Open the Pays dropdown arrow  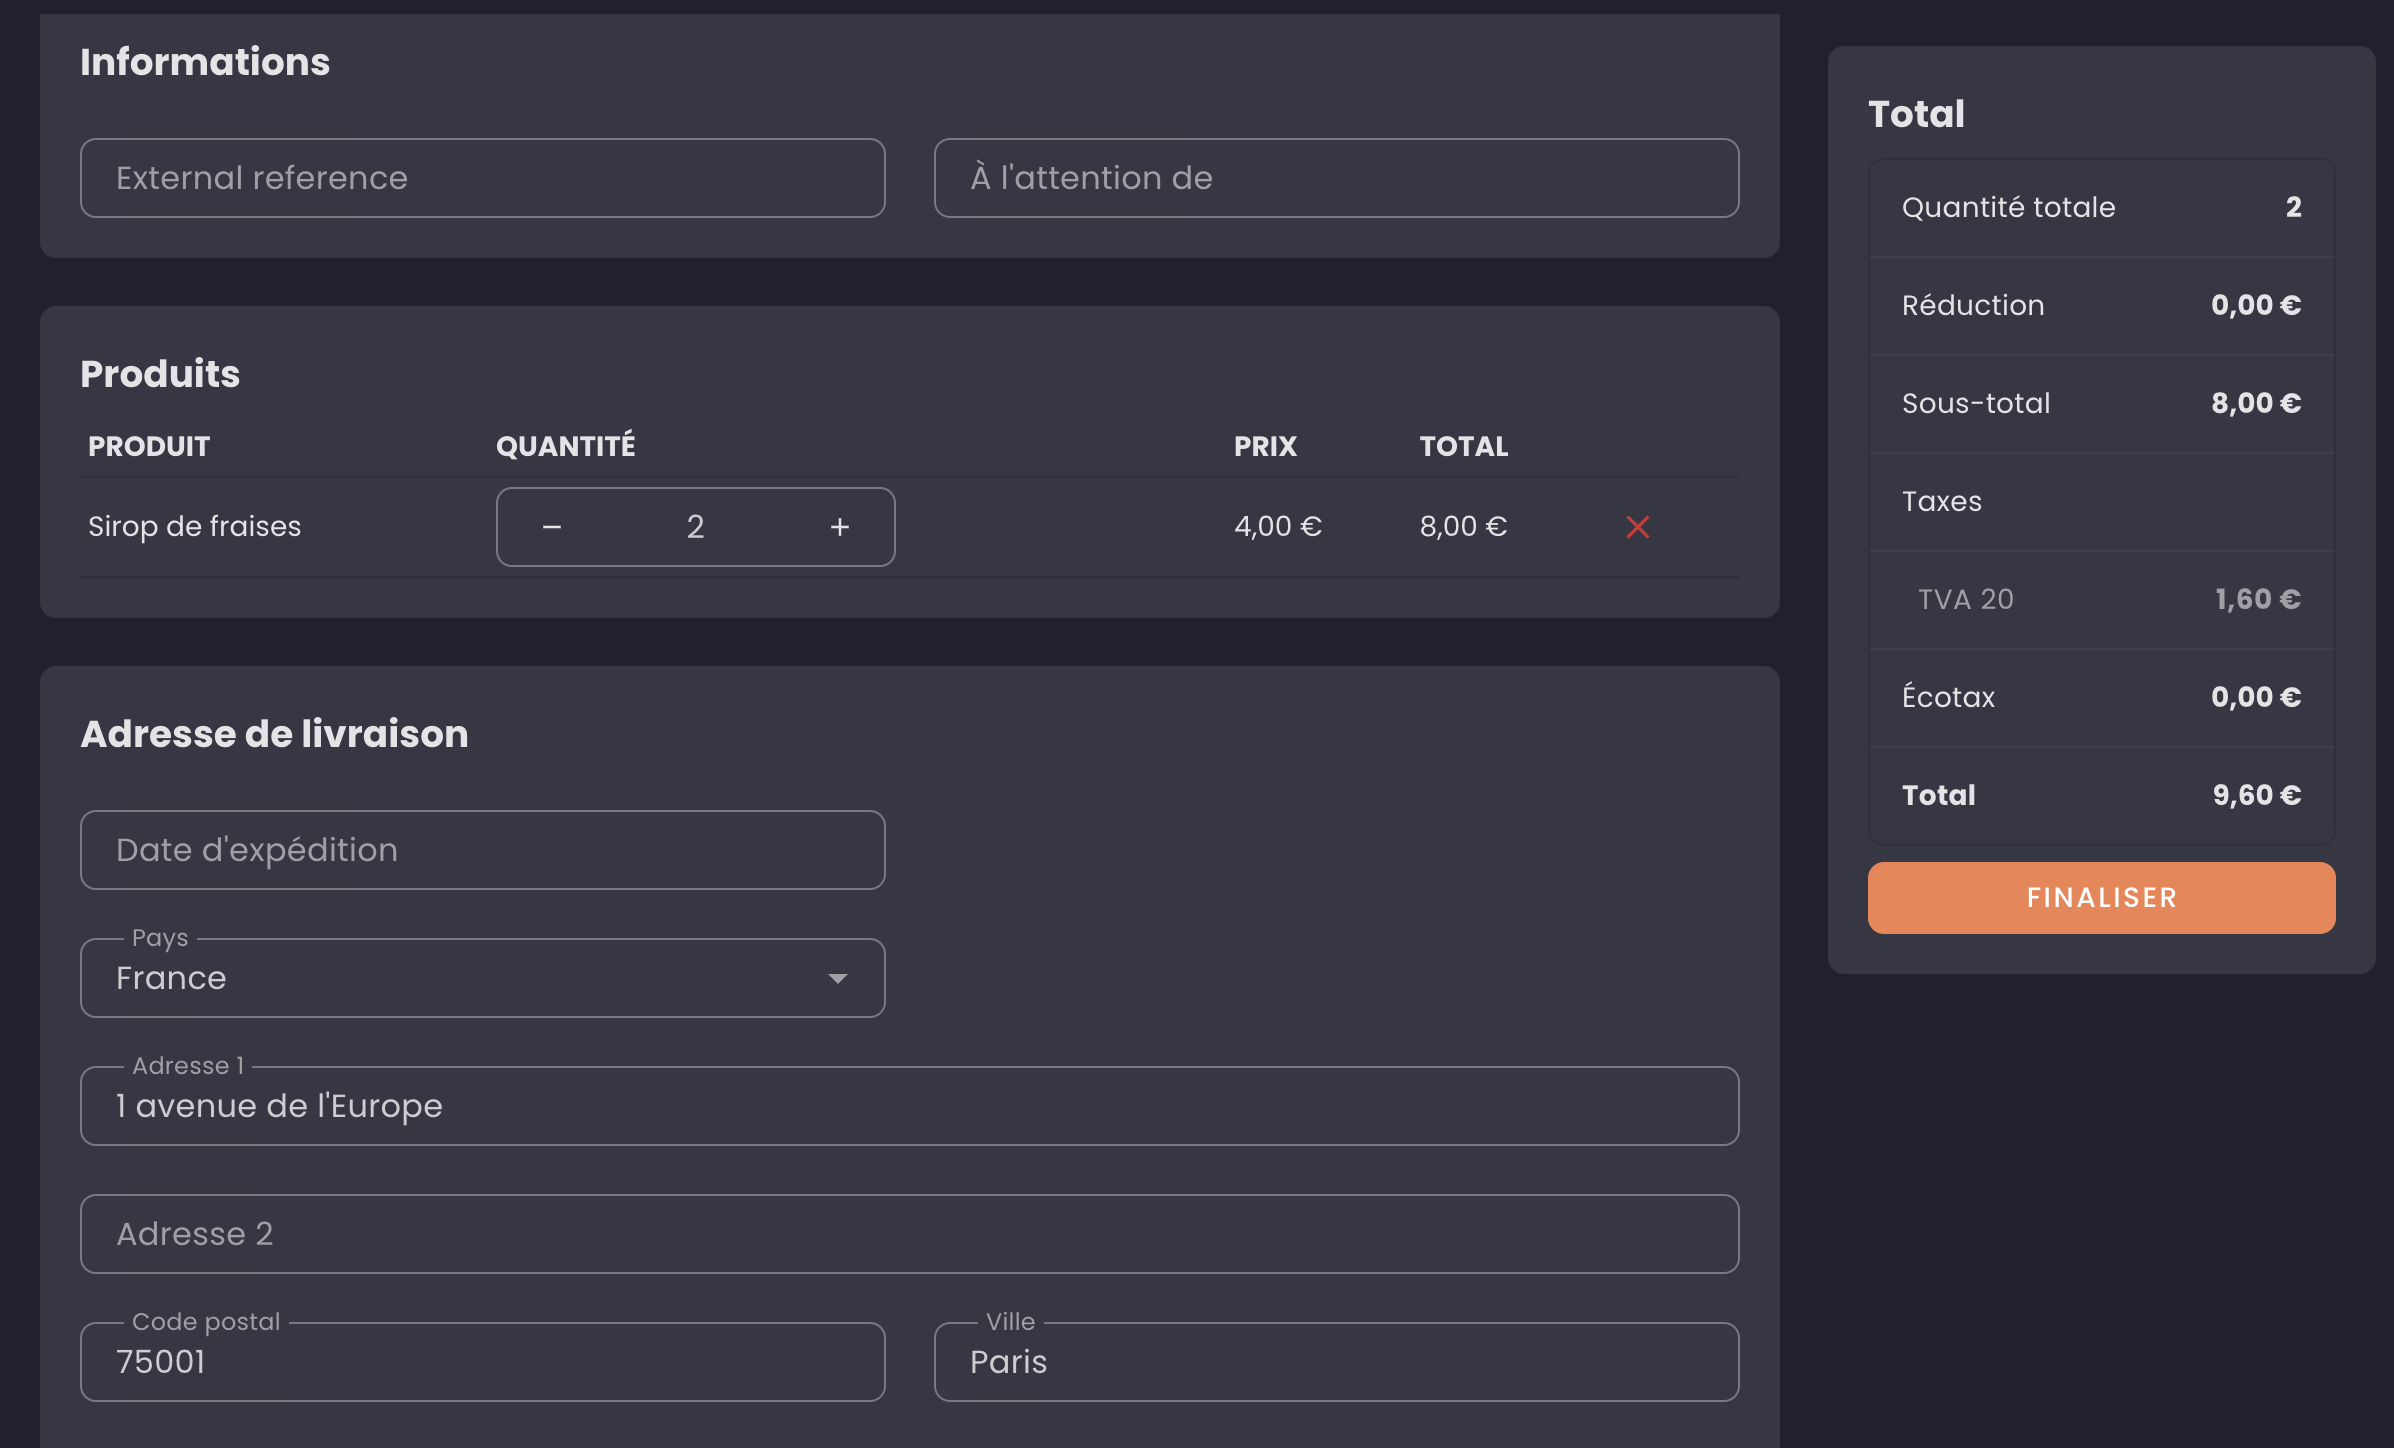click(x=838, y=978)
